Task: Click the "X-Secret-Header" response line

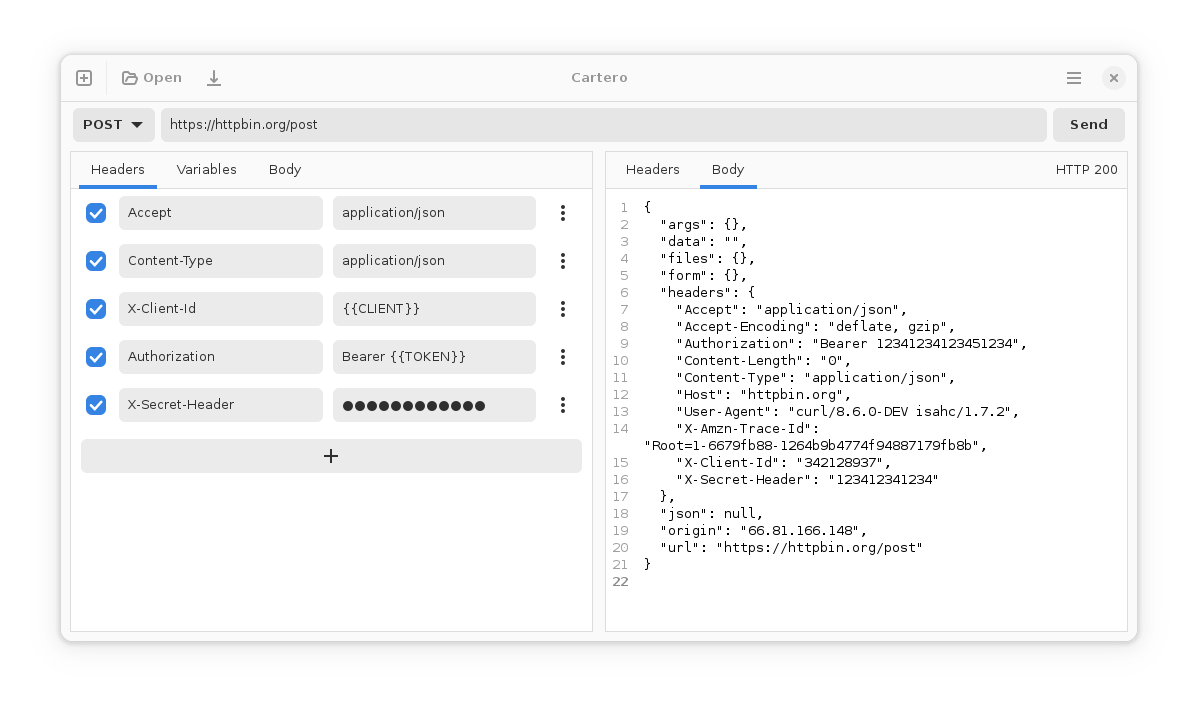Action: click(807, 480)
